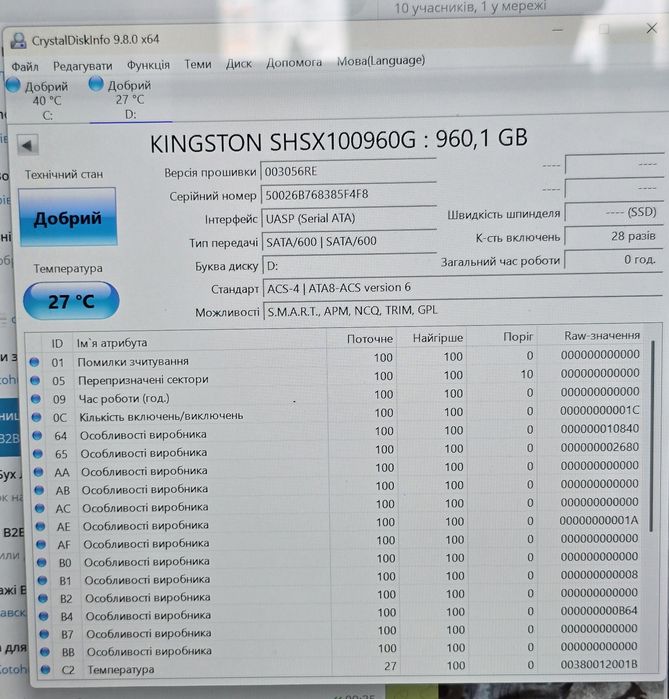Image resolution: width=669 pixels, height=699 pixels.
Task: Click raw value 000000010840
Action: (x=600, y=429)
